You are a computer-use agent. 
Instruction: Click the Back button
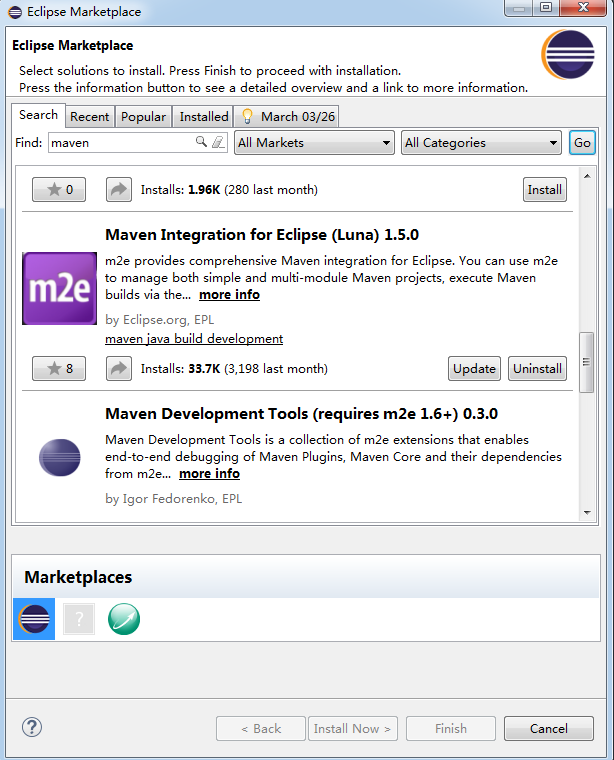click(x=261, y=728)
